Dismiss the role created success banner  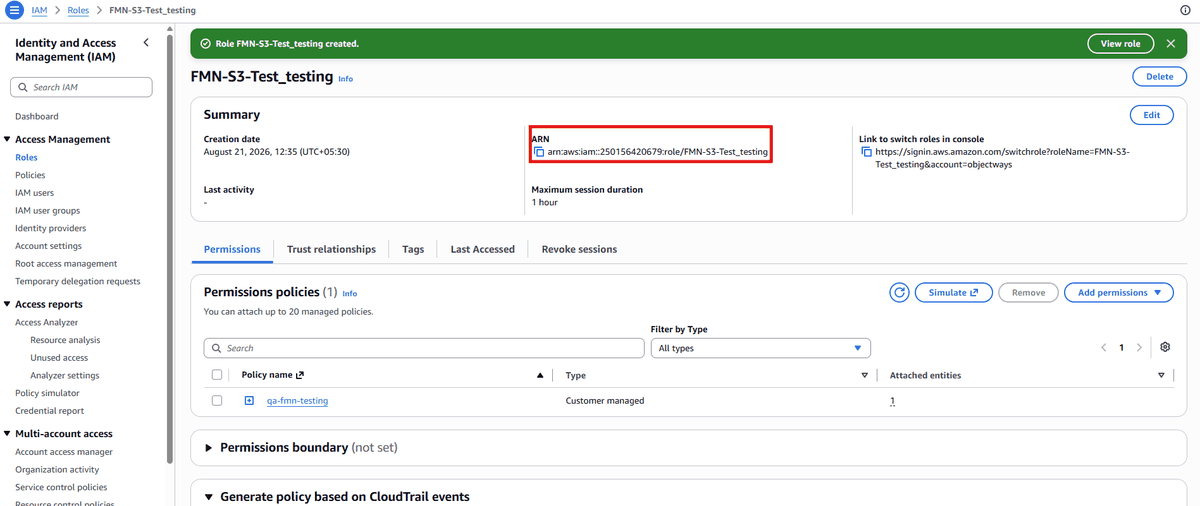tap(1170, 44)
